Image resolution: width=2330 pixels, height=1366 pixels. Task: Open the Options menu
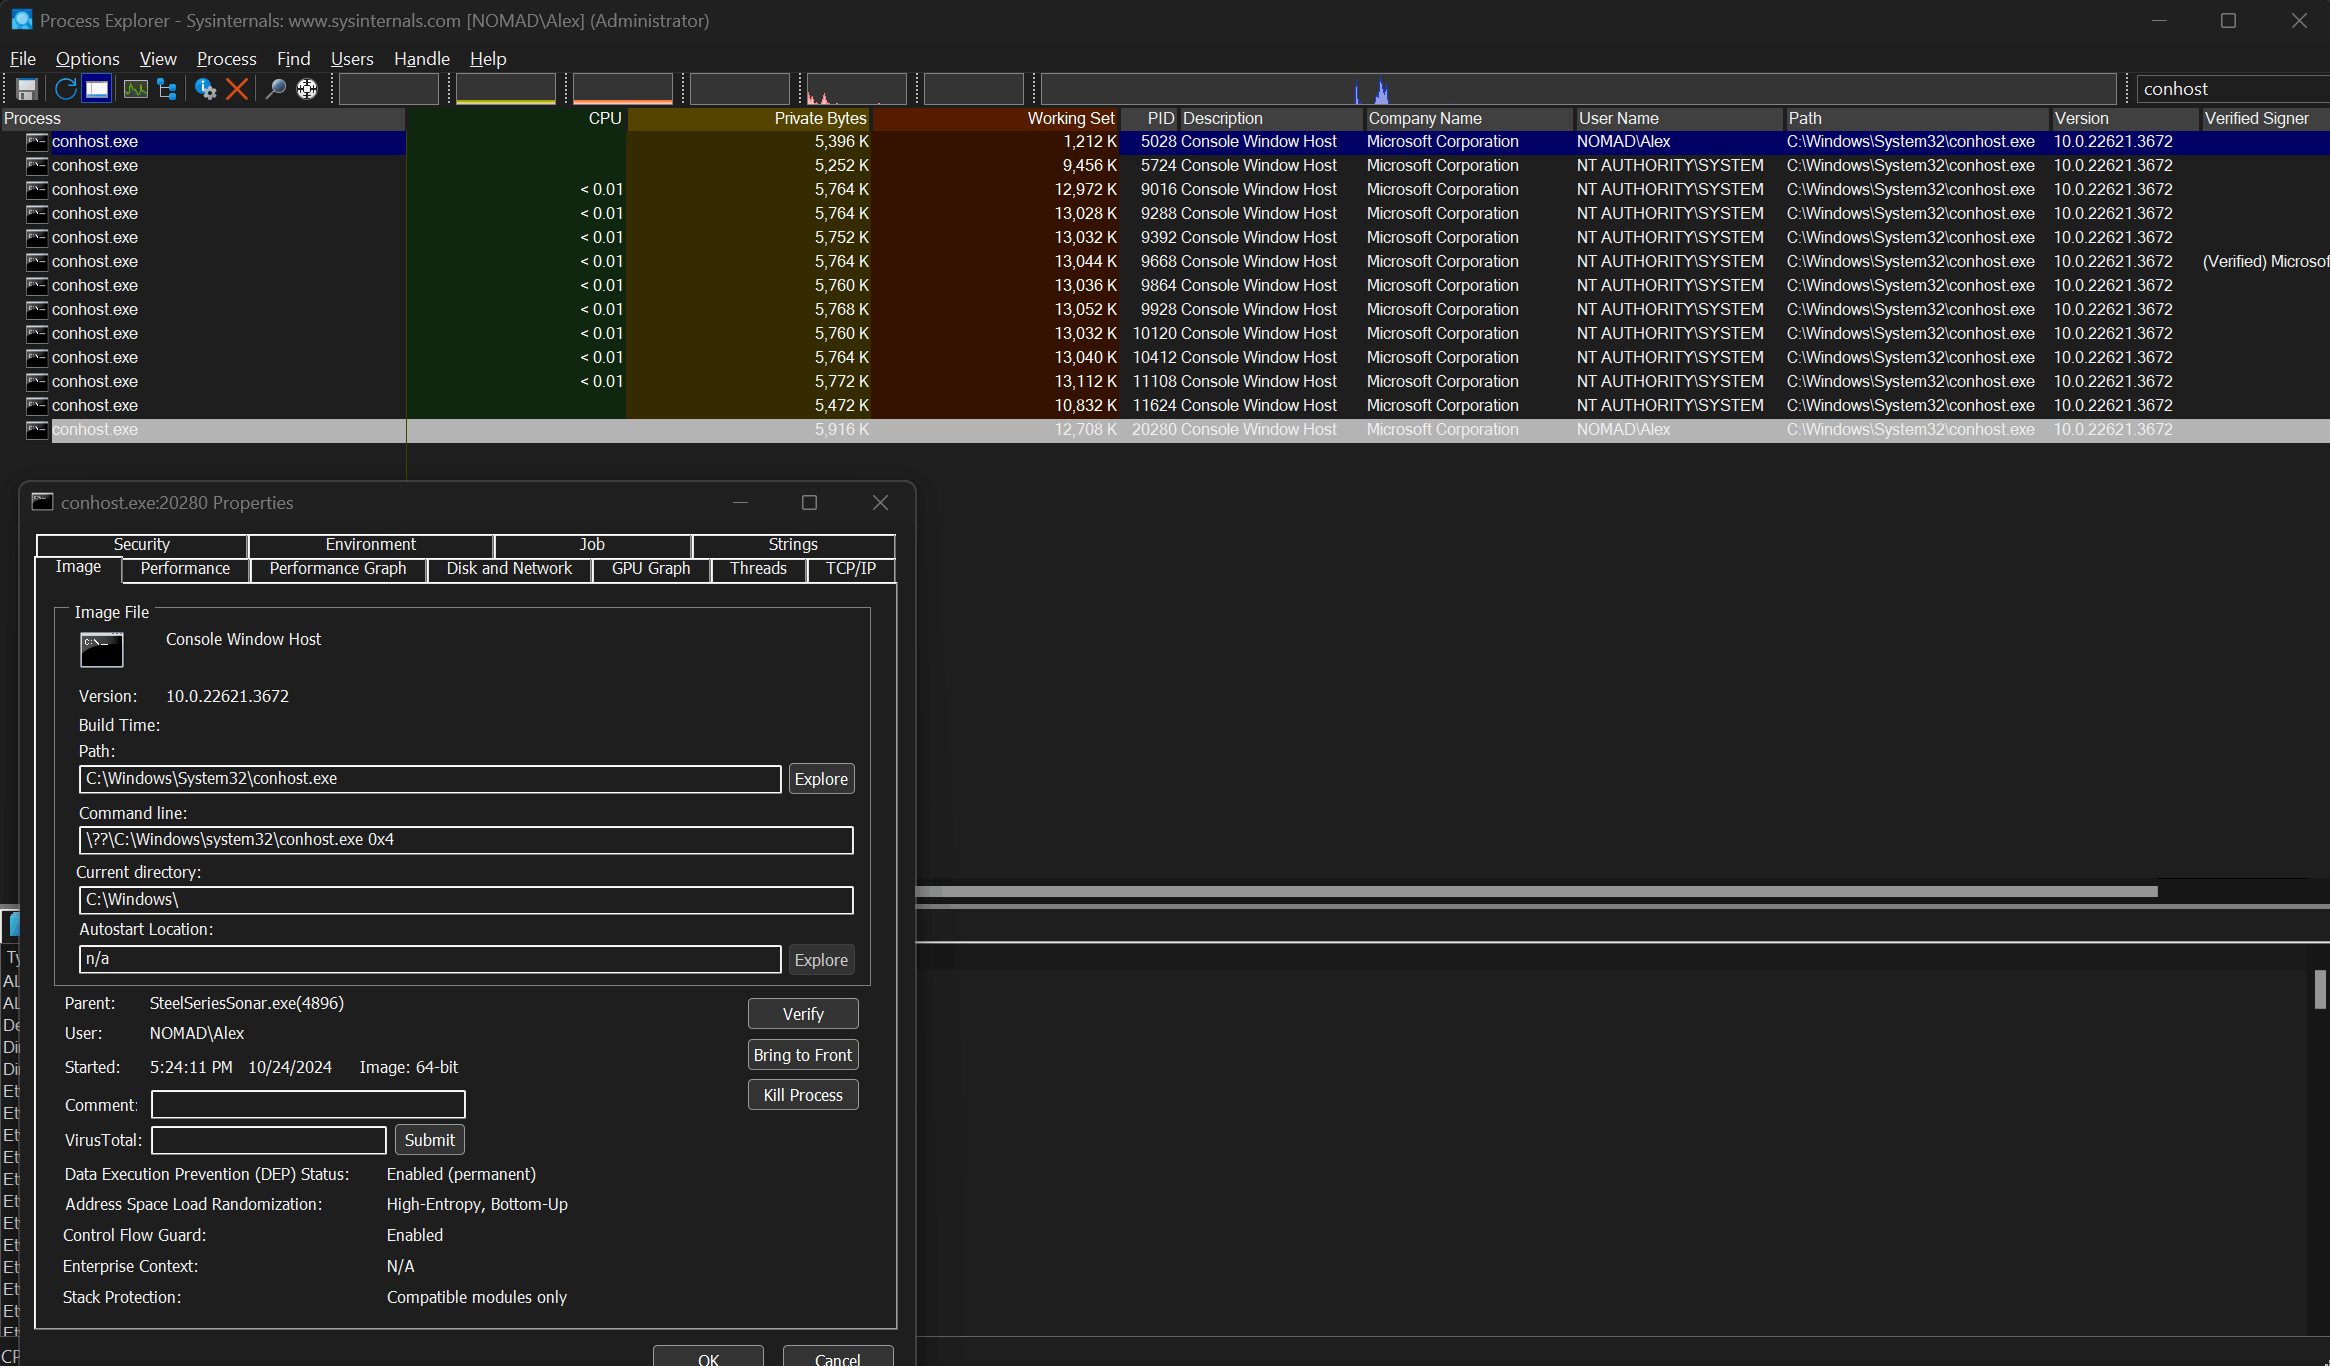87,59
